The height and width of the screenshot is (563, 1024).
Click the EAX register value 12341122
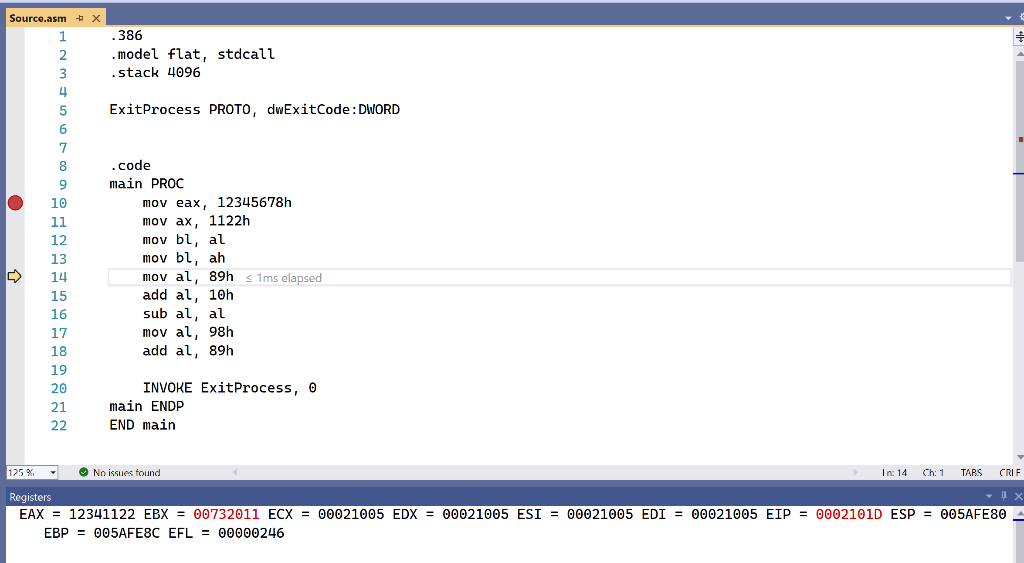pos(102,515)
